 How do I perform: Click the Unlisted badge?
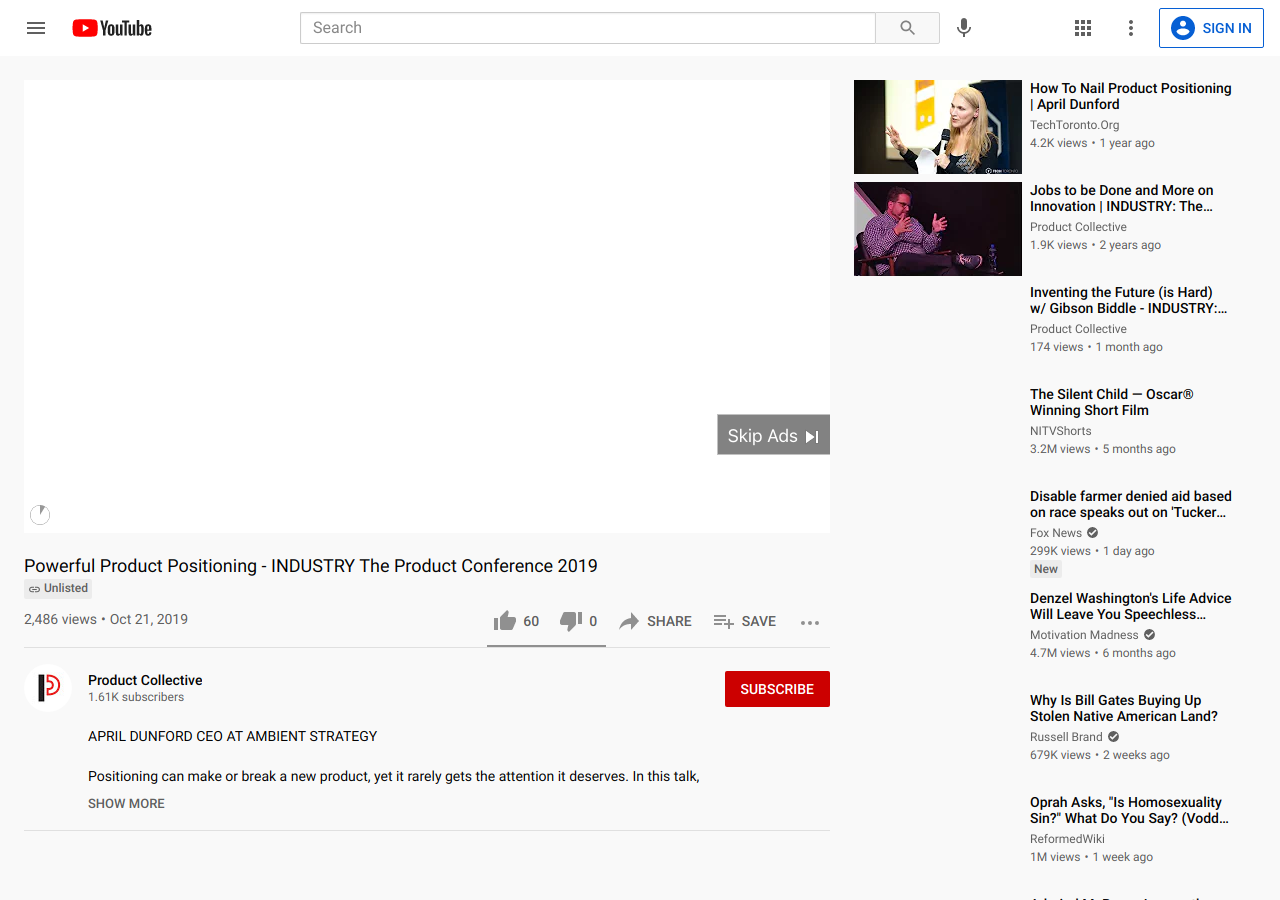58,589
